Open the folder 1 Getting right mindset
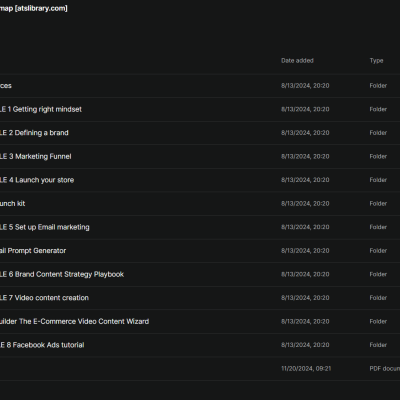The width and height of the screenshot is (400, 400). point(41,109)
